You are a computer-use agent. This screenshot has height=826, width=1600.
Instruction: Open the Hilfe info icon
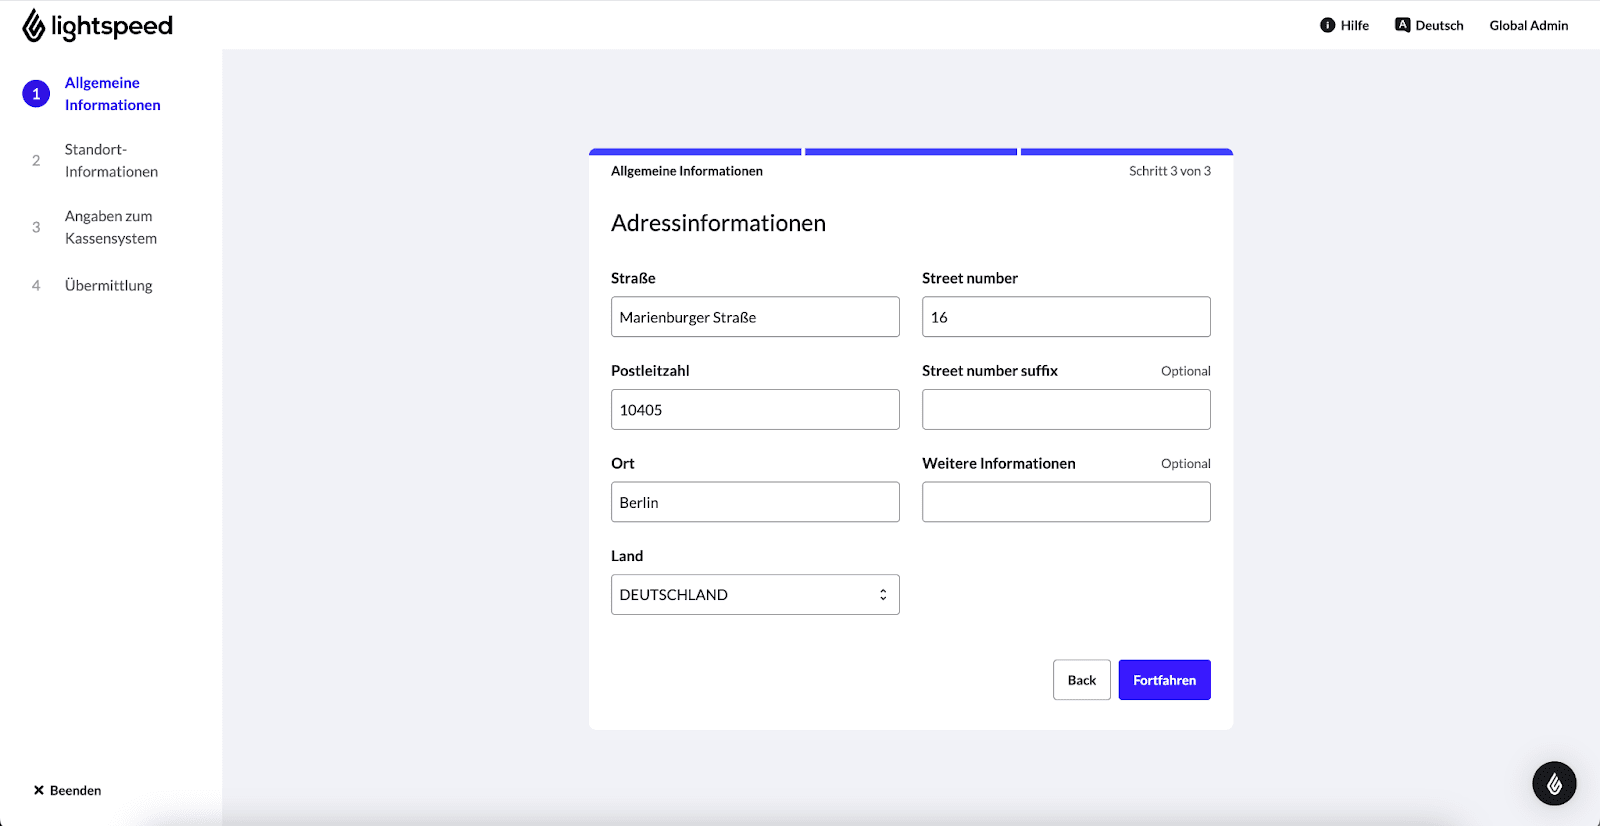[x=1327, y=25]
